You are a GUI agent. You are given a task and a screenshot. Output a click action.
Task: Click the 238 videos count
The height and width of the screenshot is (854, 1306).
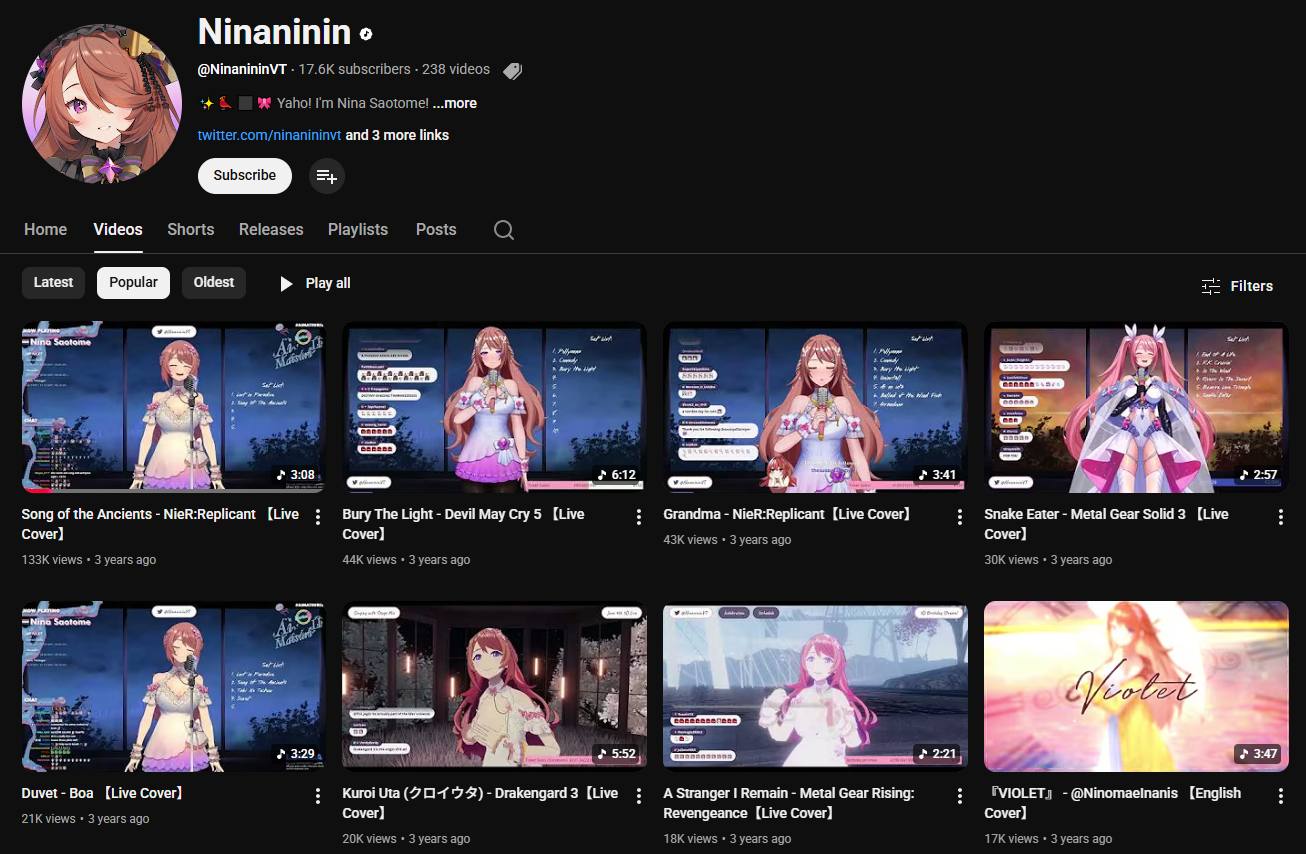pyautogui.click(x=456, y=70)
